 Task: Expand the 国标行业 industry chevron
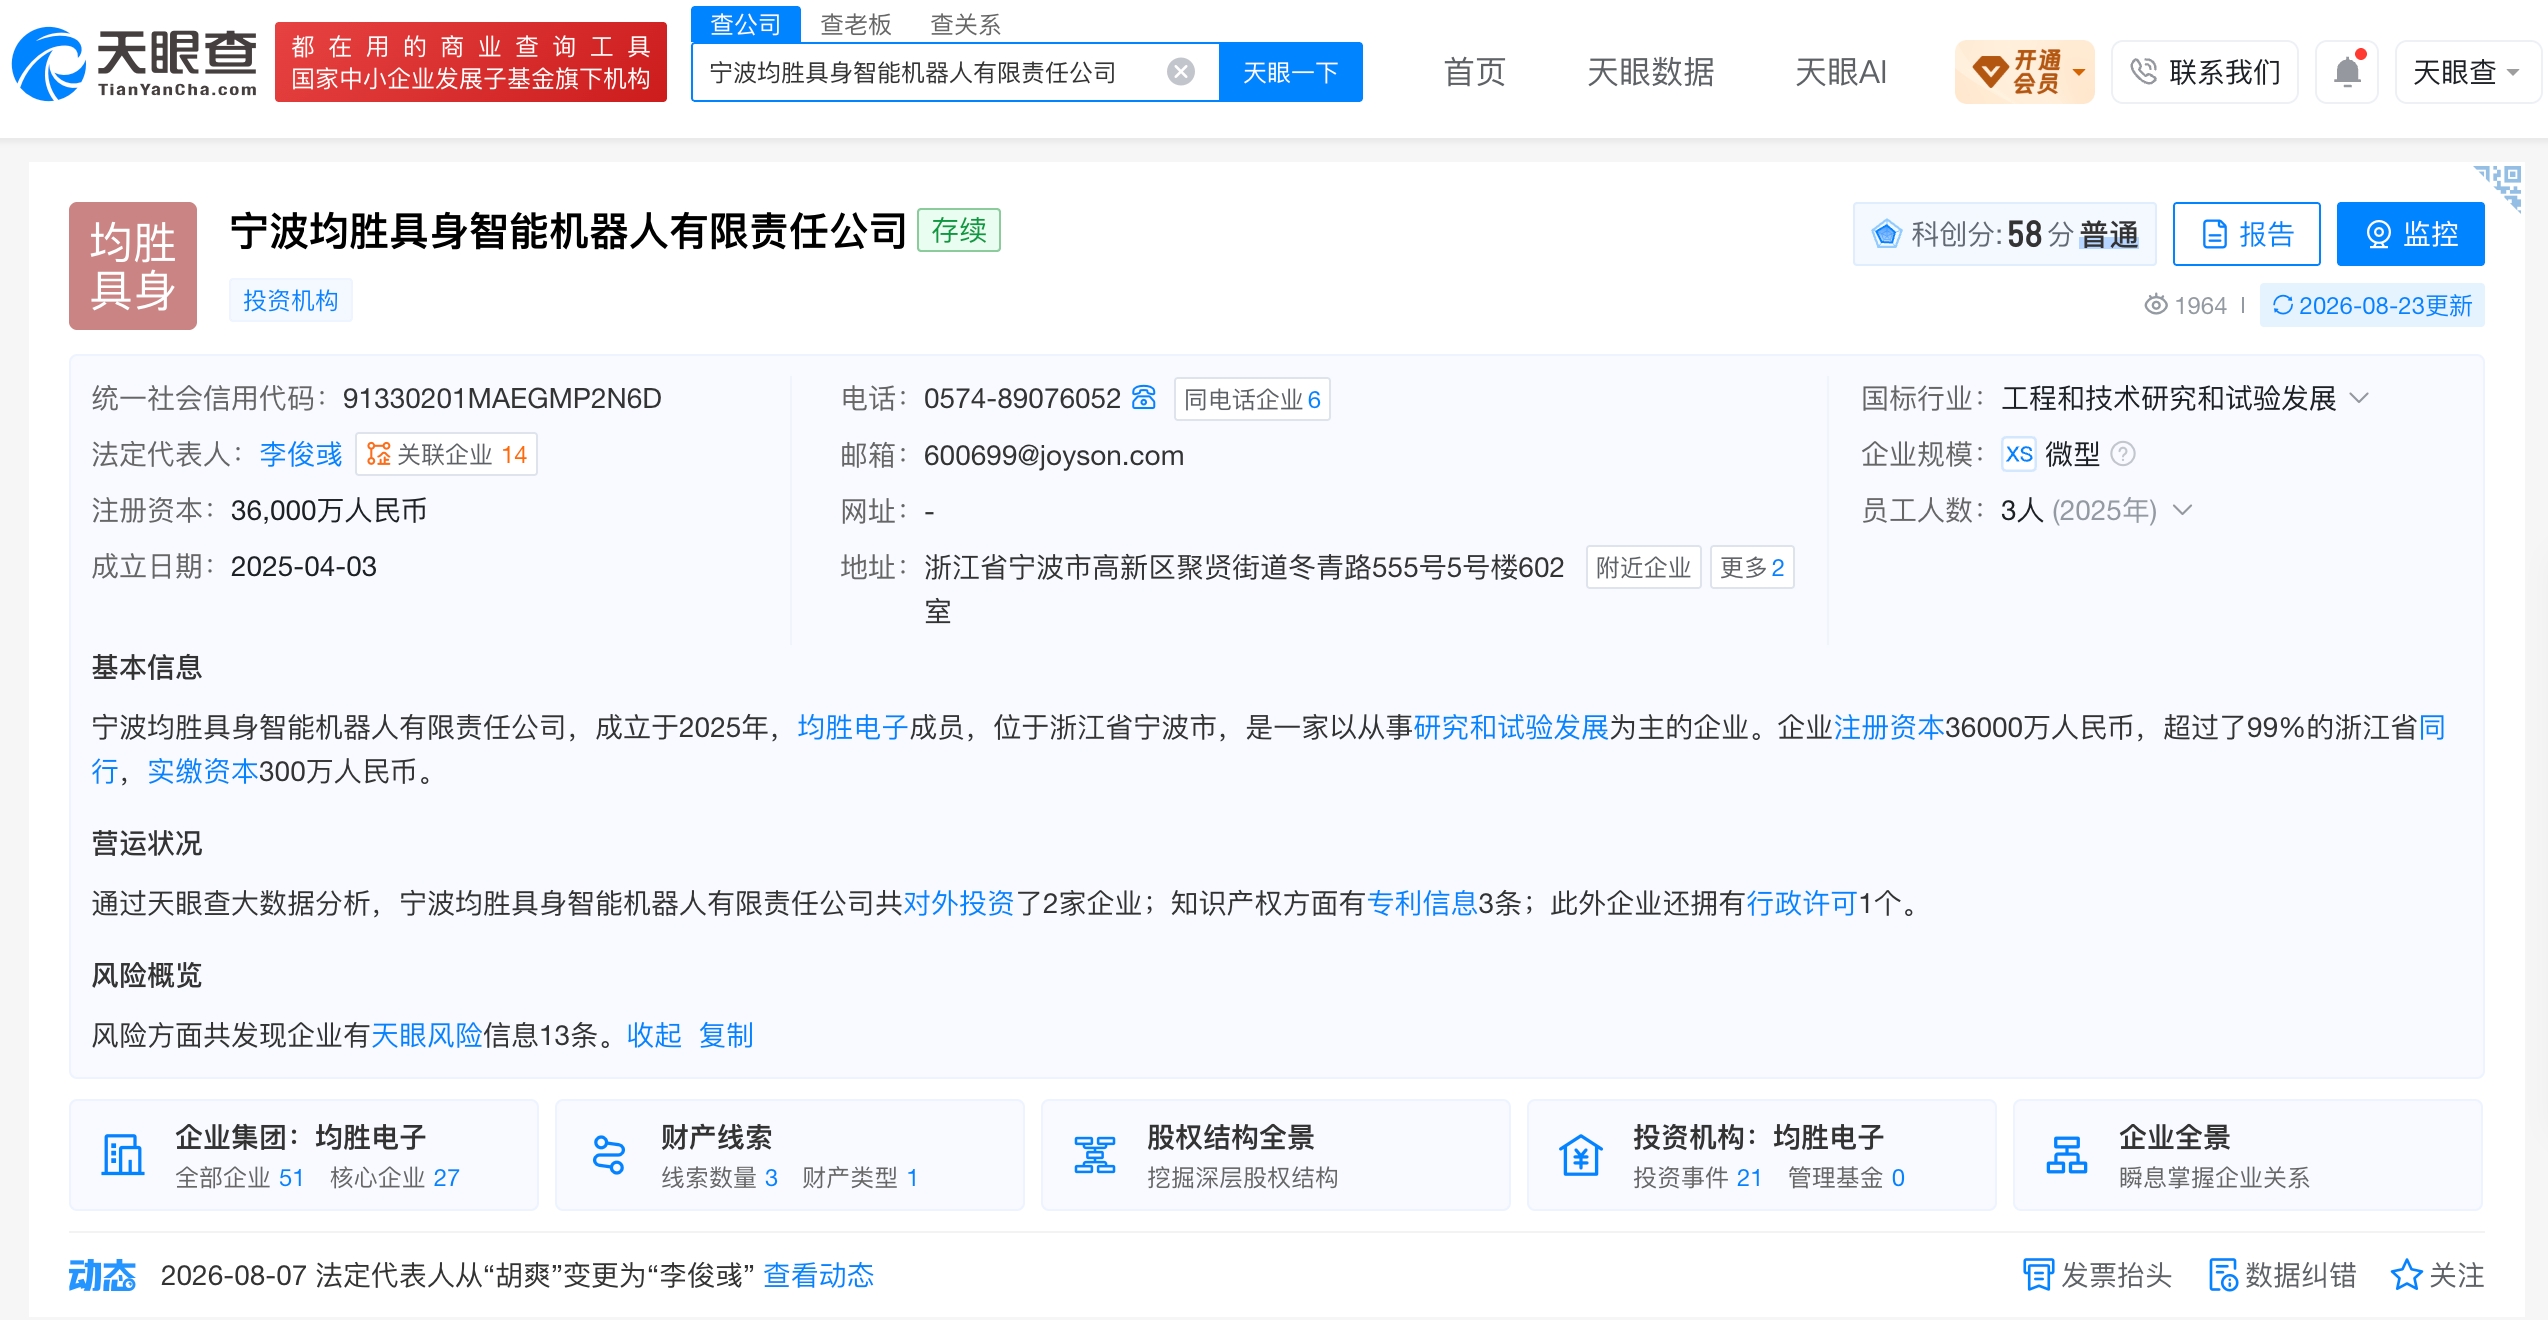[x=2359, y=398]
